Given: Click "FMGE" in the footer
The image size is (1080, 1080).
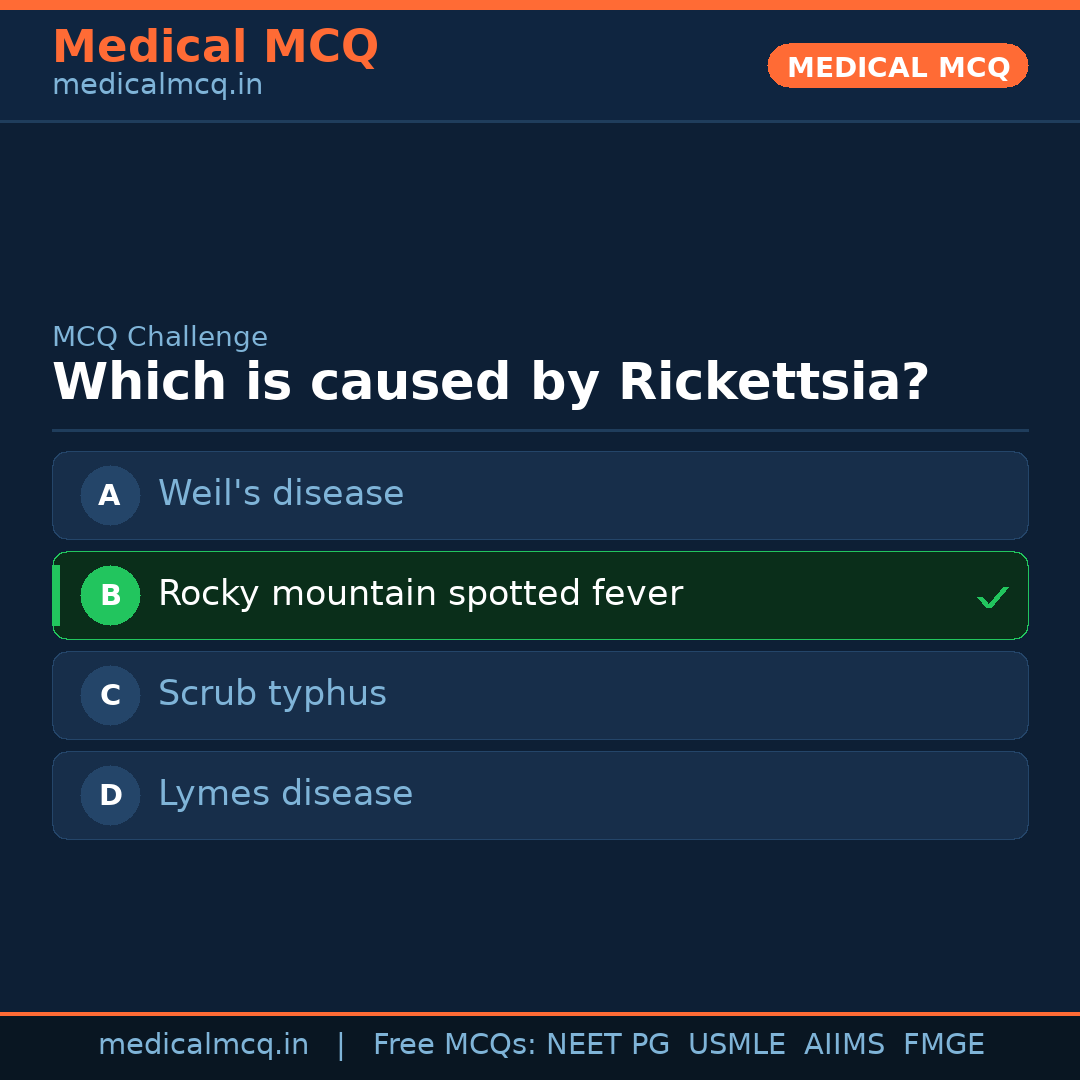Looking at the screenshot, I should click(x=943, y=1045).
